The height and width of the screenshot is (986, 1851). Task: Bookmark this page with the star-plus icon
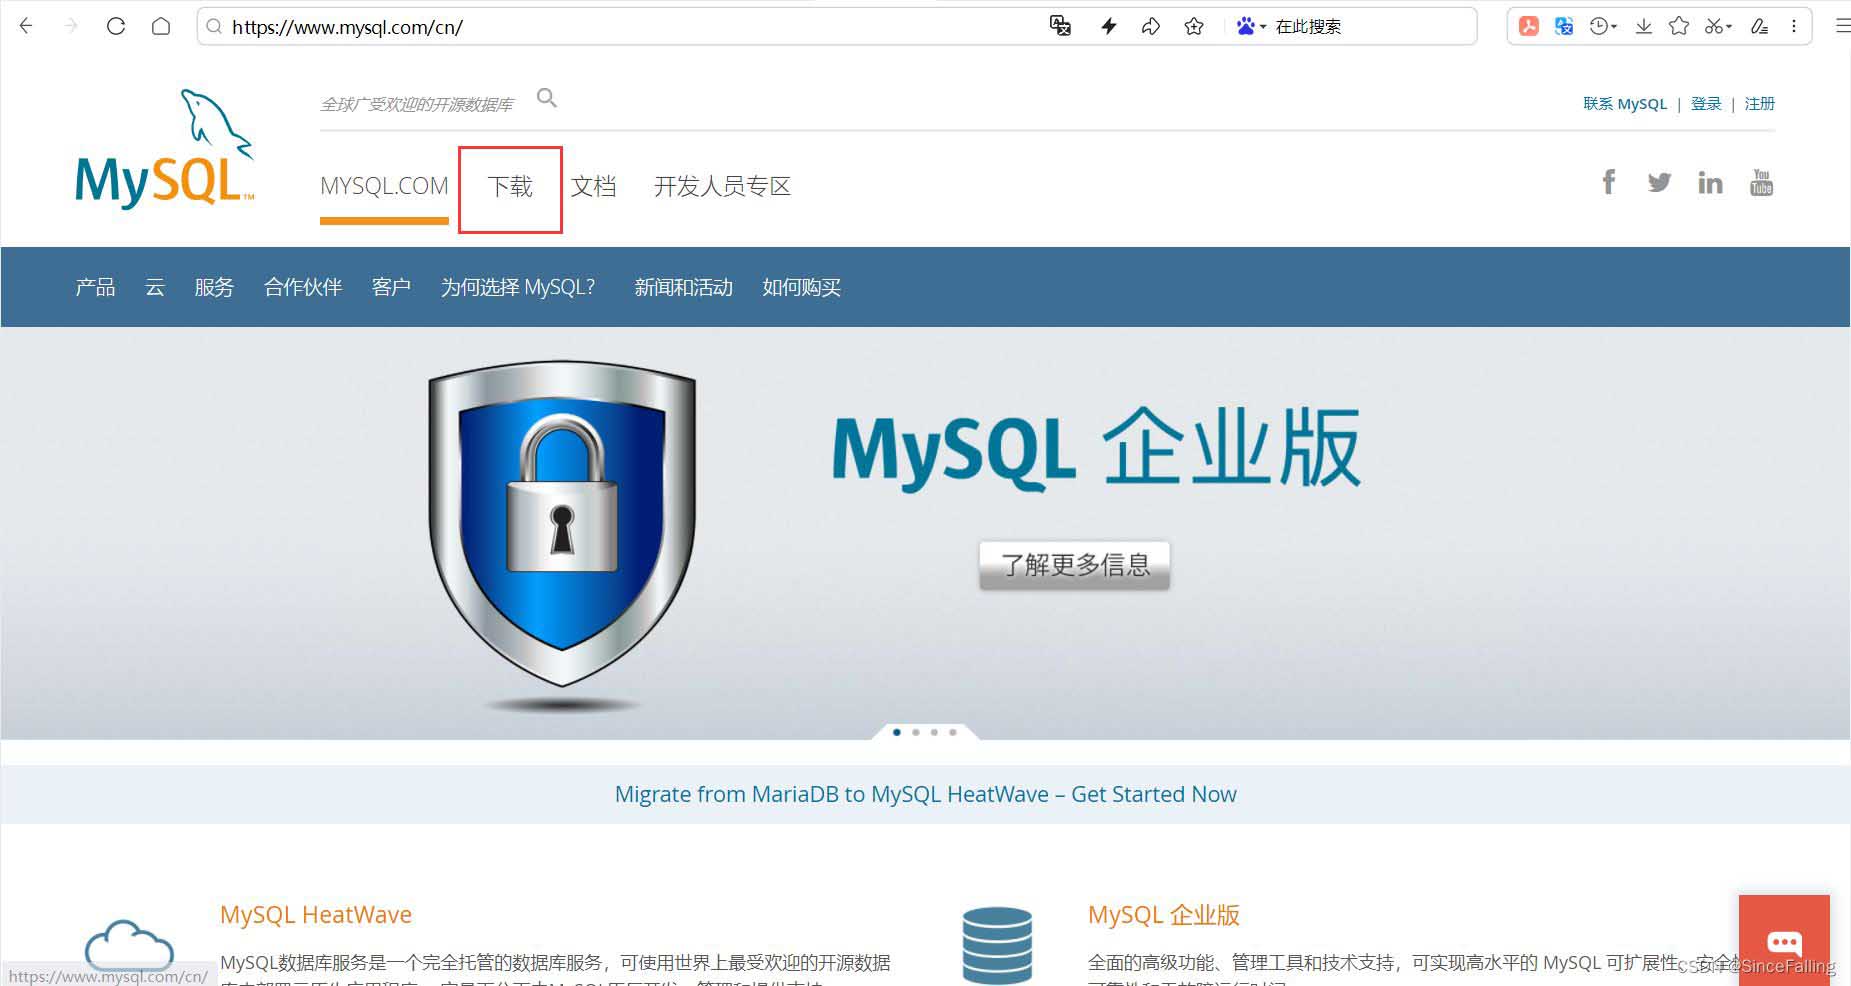(x=1194, y=26)
